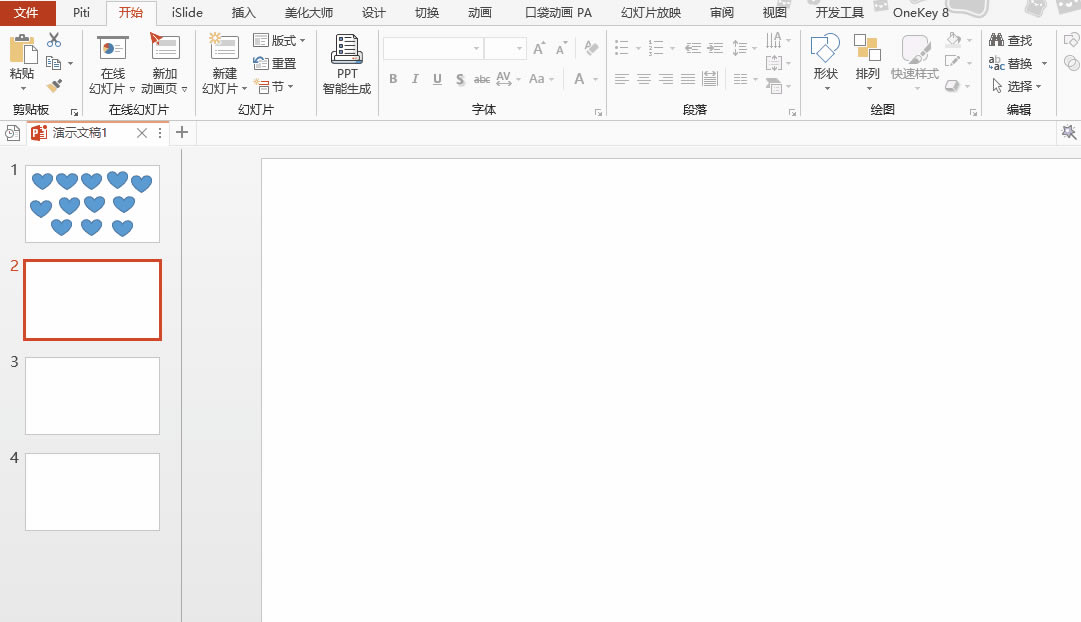
Task: Expand the 版式 layout dropdown
Action: 280,41
